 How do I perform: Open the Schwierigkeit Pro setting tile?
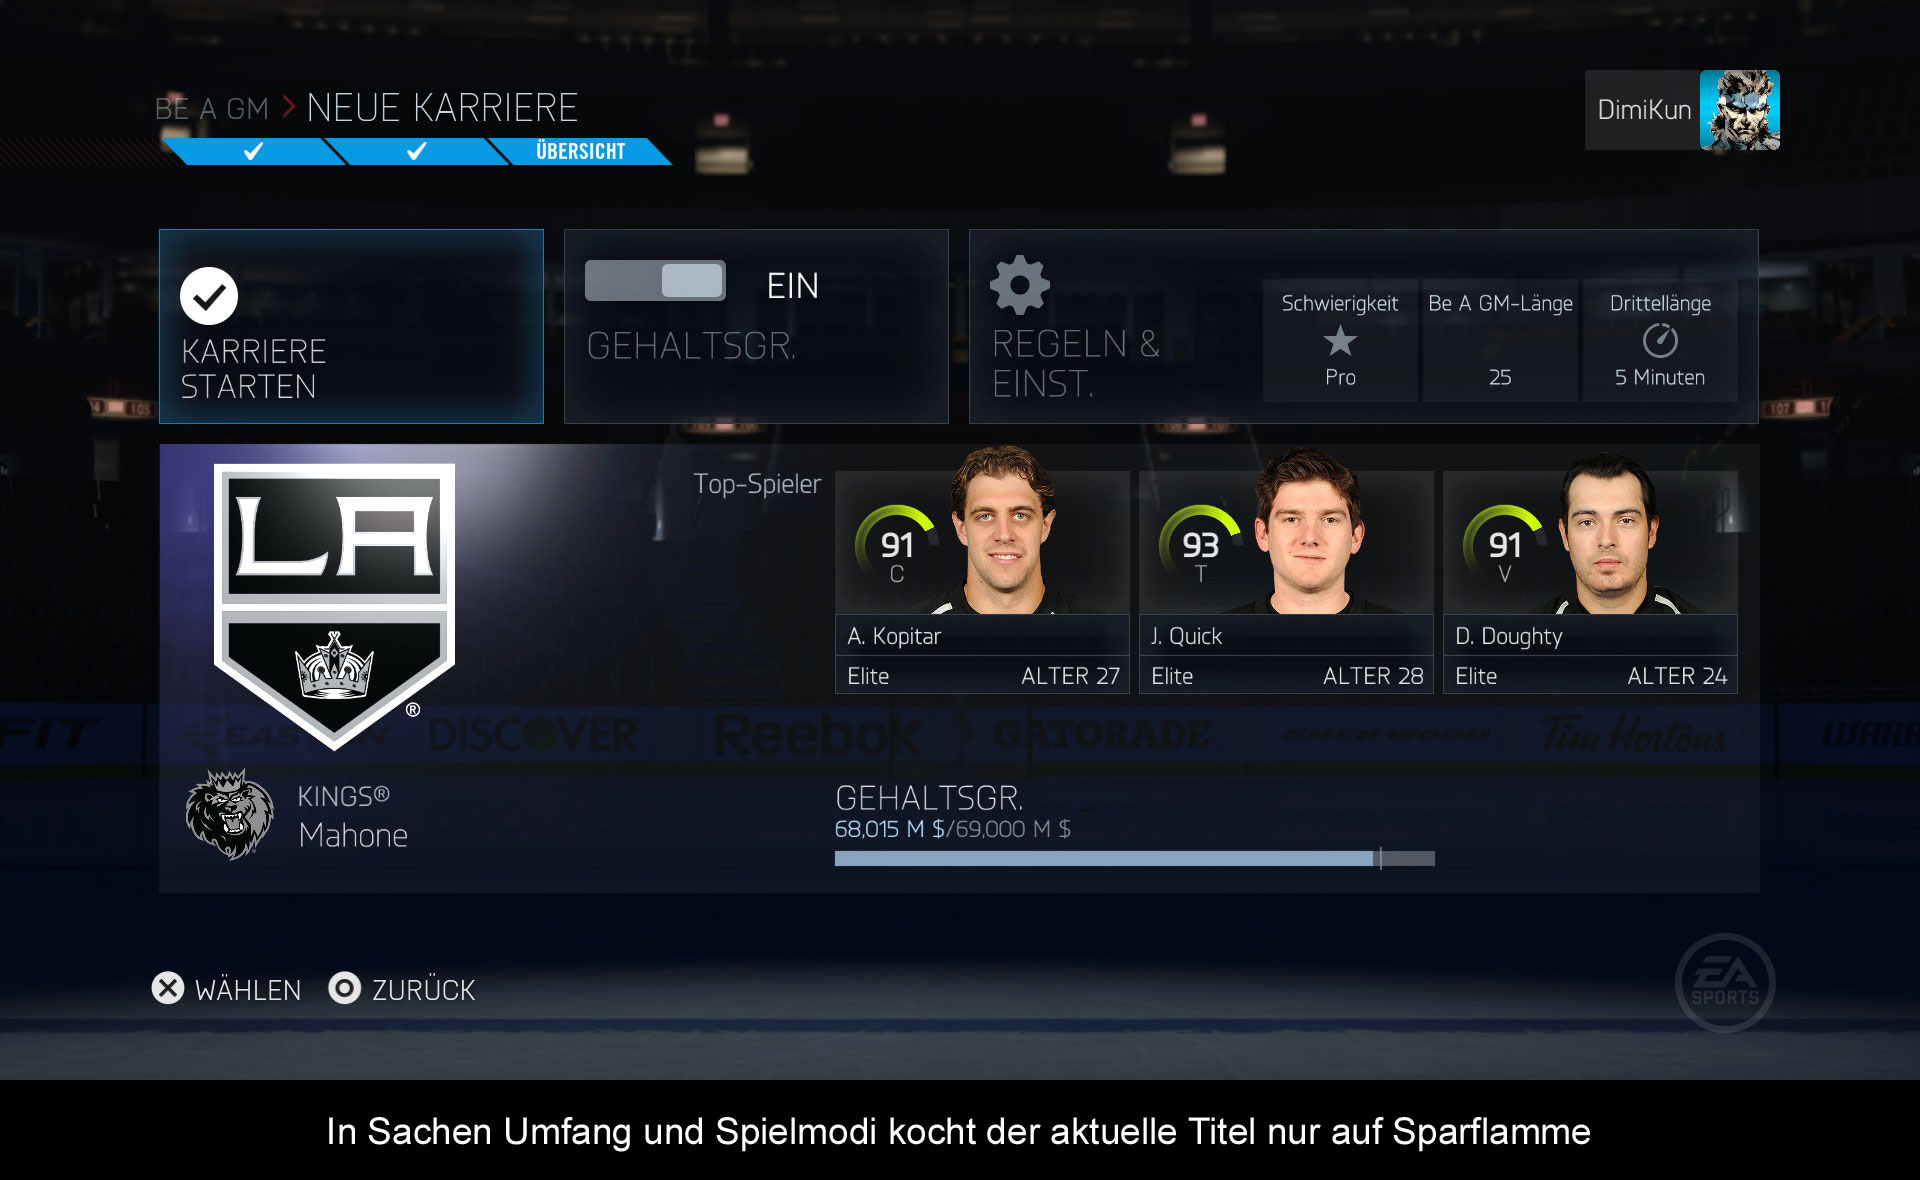coord(1340,340)
